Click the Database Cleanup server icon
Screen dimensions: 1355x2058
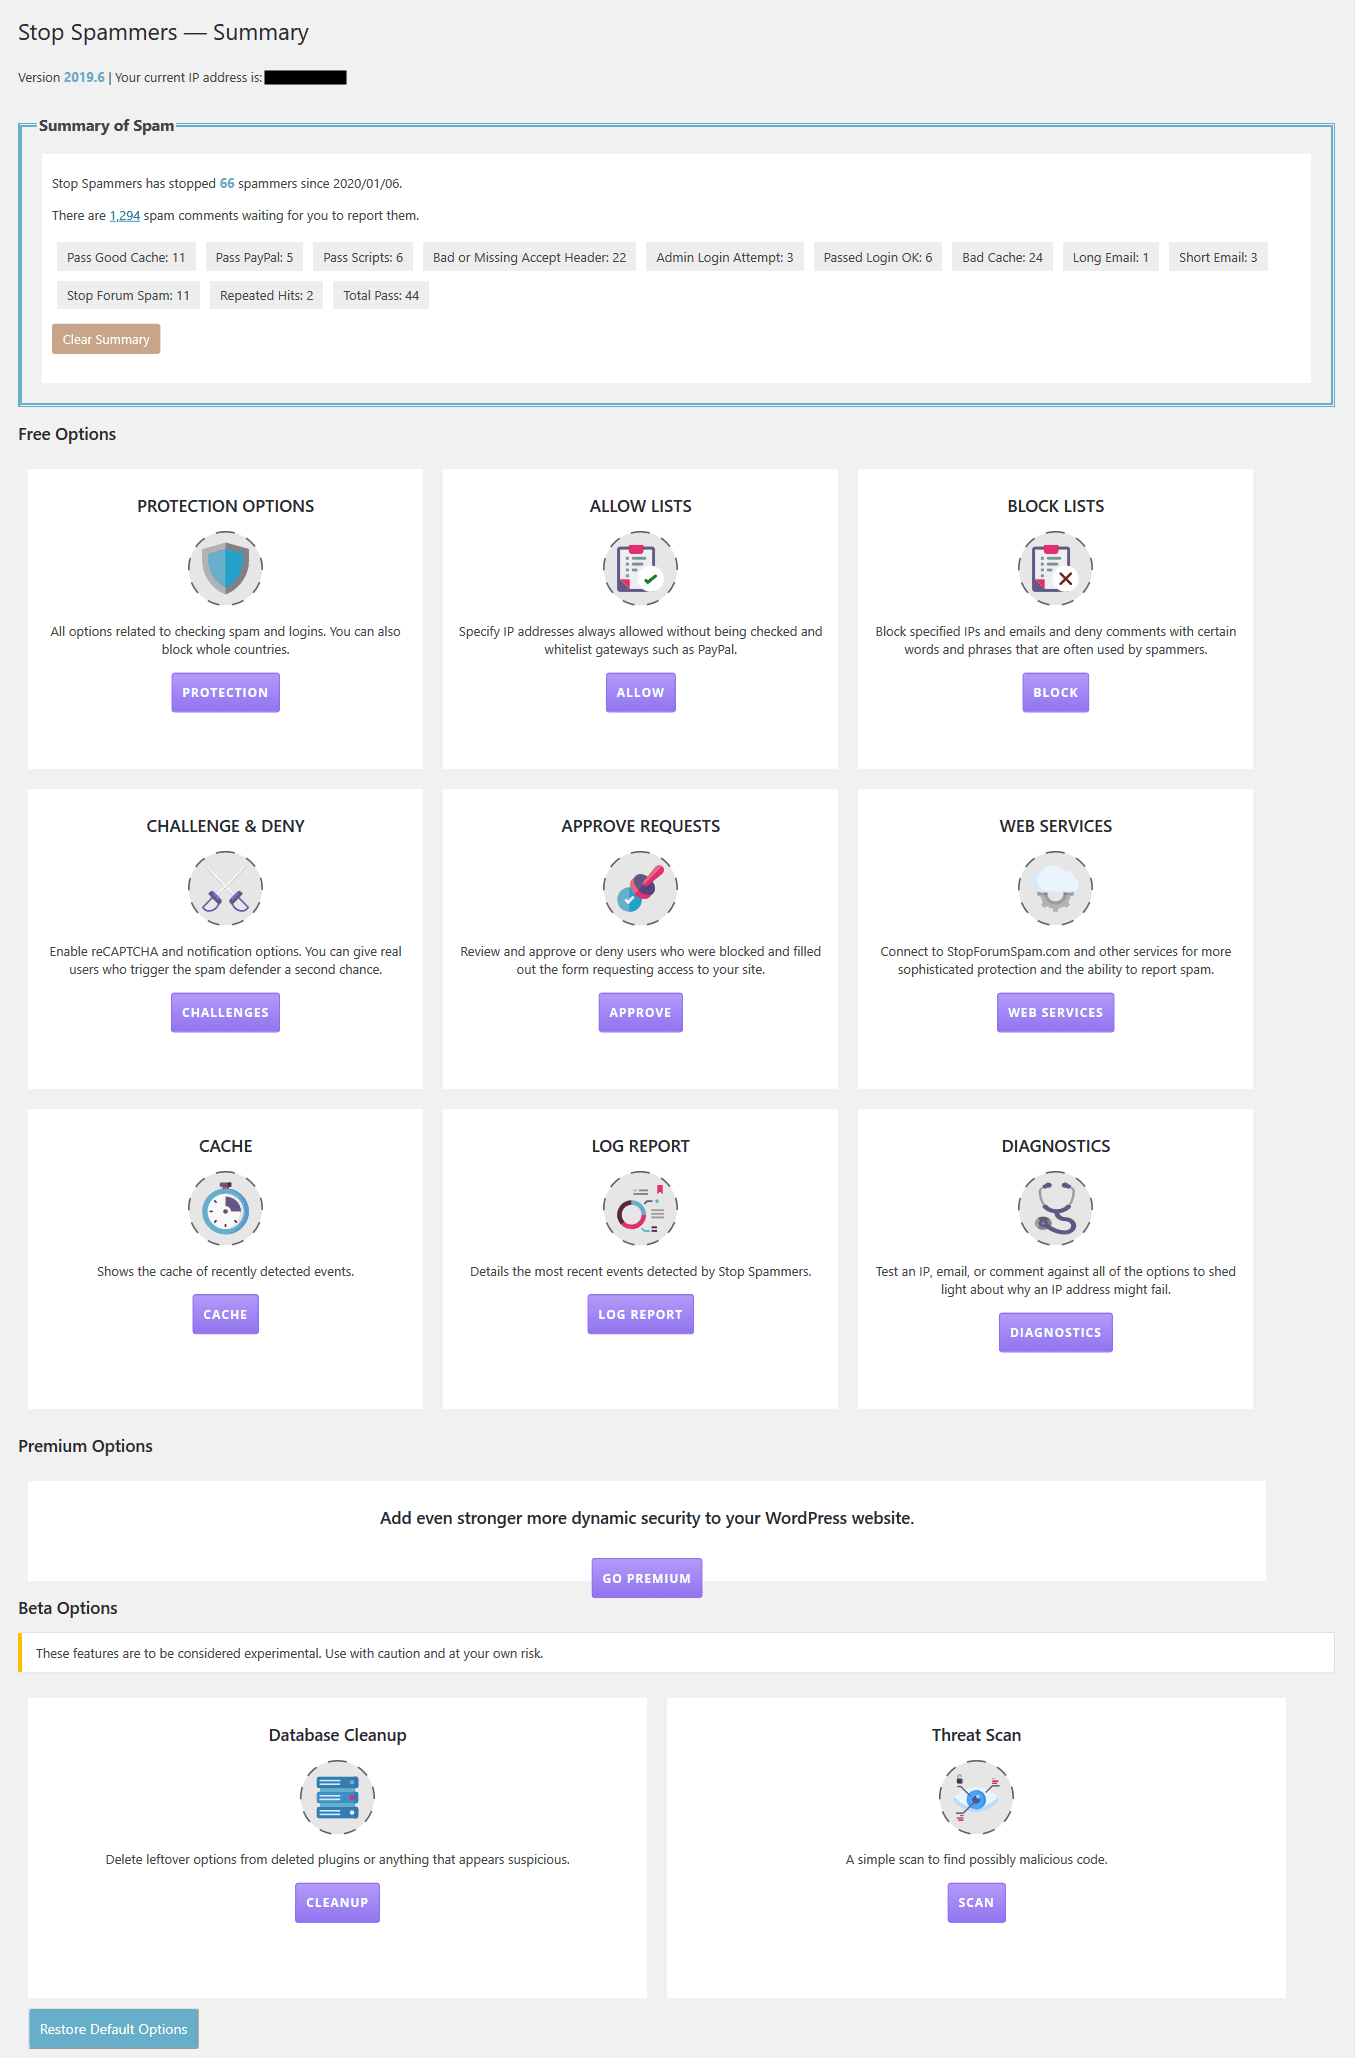click(337, 1797)
